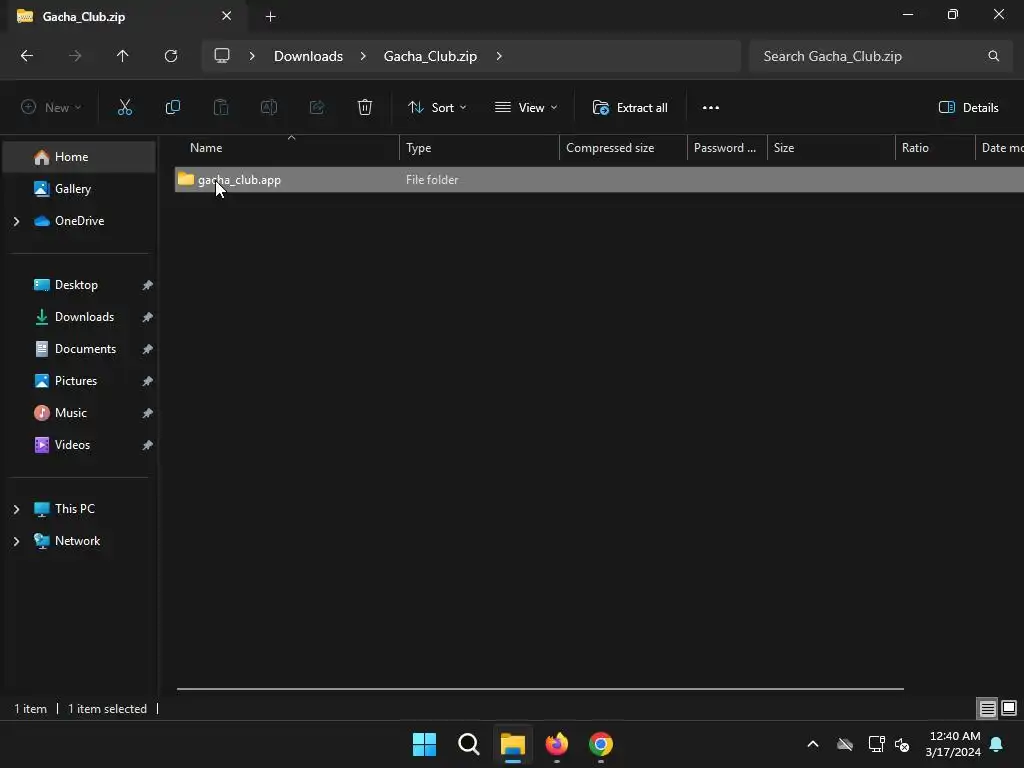
Task: Select Home in the navigation pane
Action: 79,157
